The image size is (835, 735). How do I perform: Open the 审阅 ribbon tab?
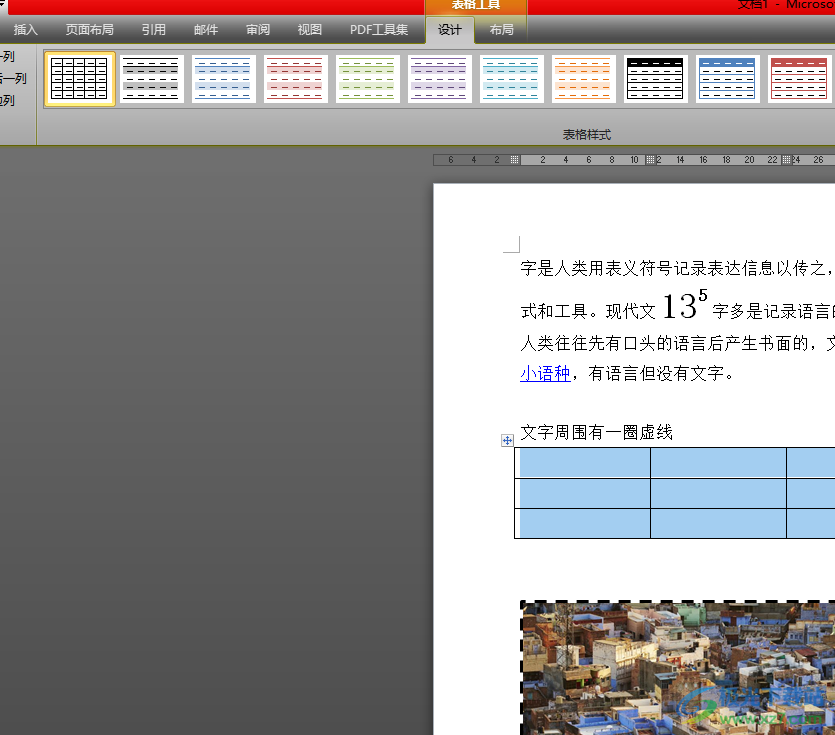(x=258, y=30)
